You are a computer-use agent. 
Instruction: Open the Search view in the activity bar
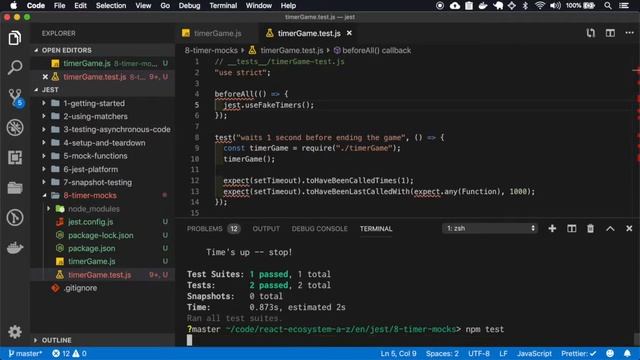pos(15,67)
